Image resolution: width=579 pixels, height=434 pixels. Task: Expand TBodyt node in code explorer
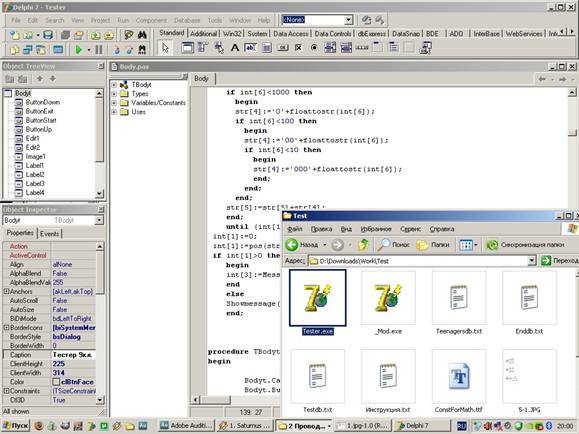tap(114, 85)
